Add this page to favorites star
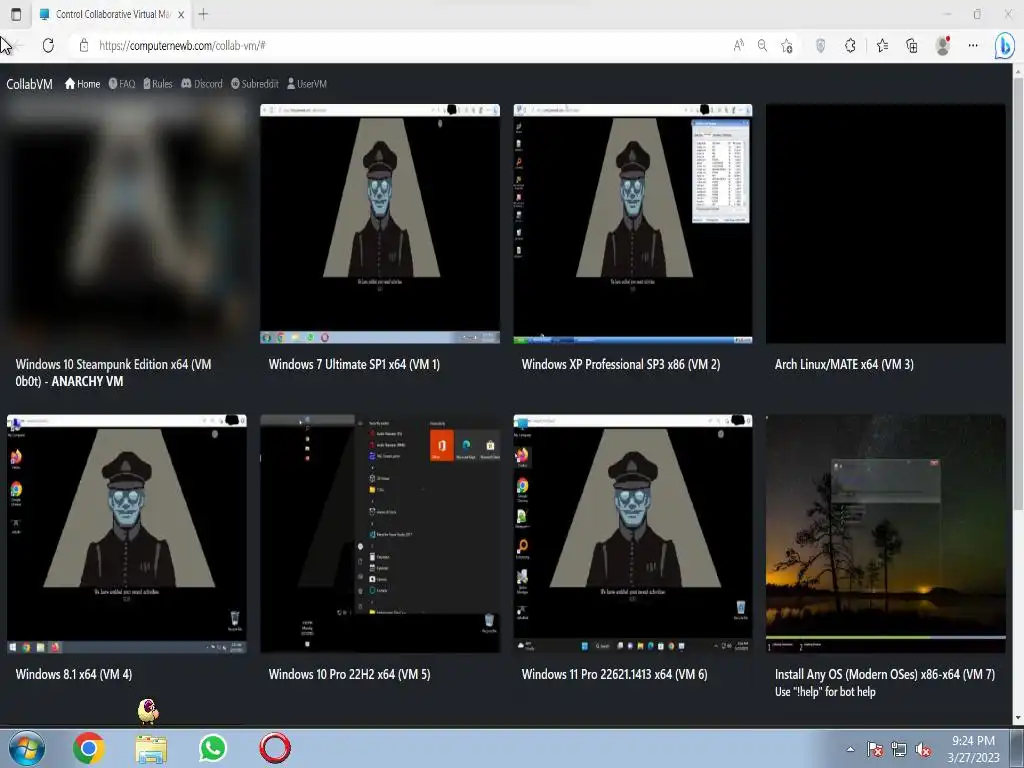Image resolution: width=1024 pixels, height=768 pixels. [x=787, y=45]
